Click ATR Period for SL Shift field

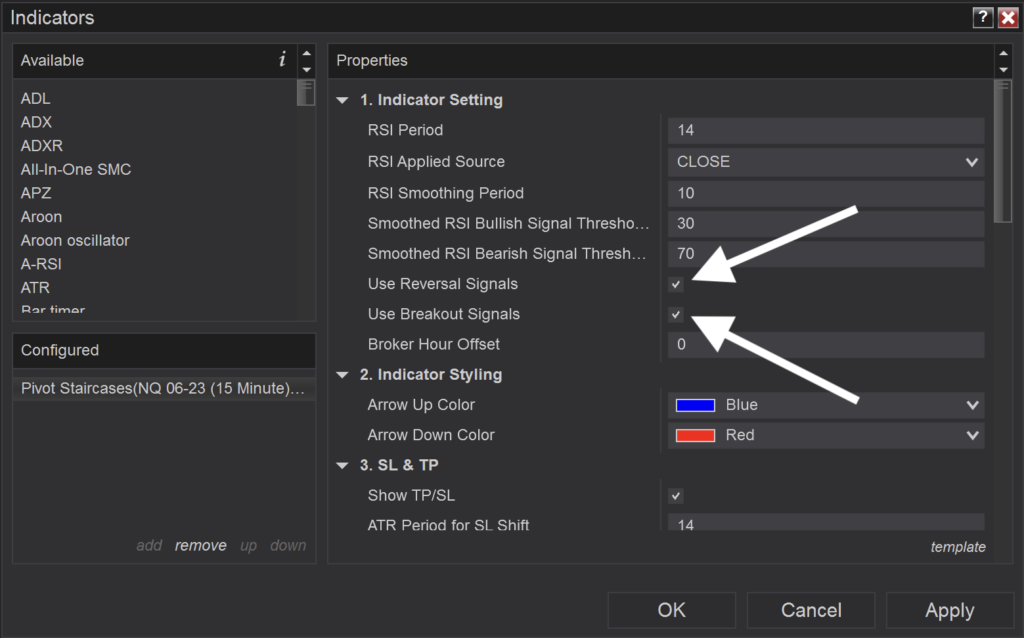click(825, 522)
